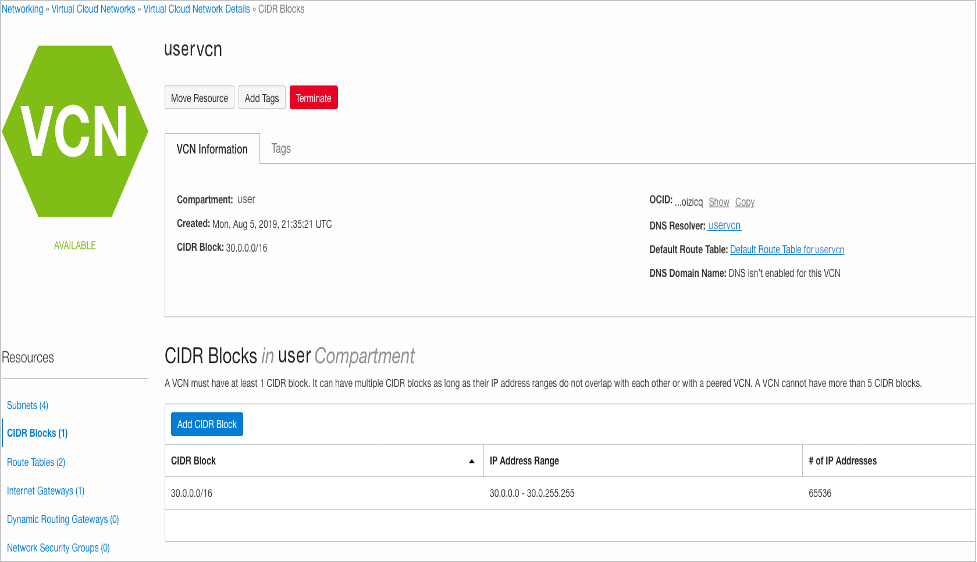Click the Add CIDR Block button

(x=207, y=424)
